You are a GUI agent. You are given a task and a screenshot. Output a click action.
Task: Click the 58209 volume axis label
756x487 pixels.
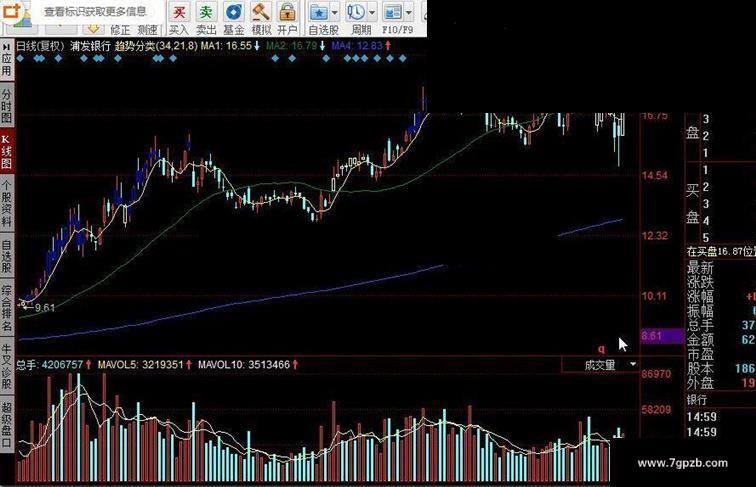[656, 410]
